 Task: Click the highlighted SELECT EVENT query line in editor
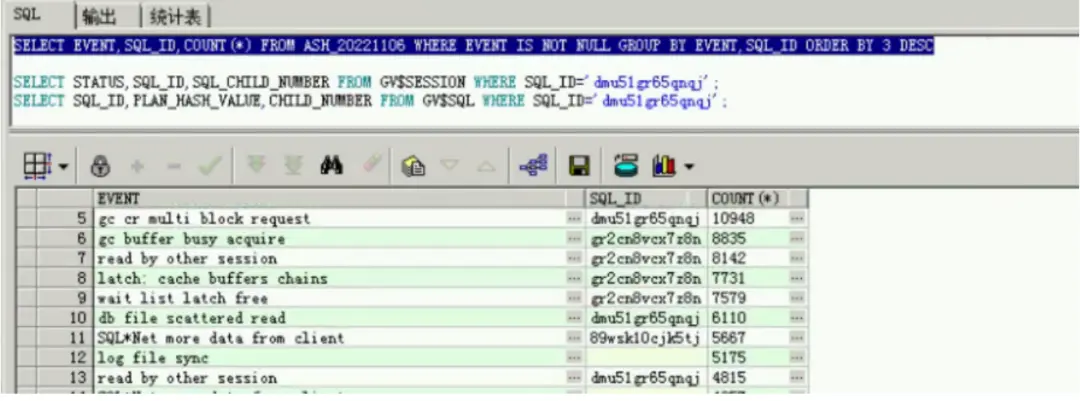pos(474,46)
